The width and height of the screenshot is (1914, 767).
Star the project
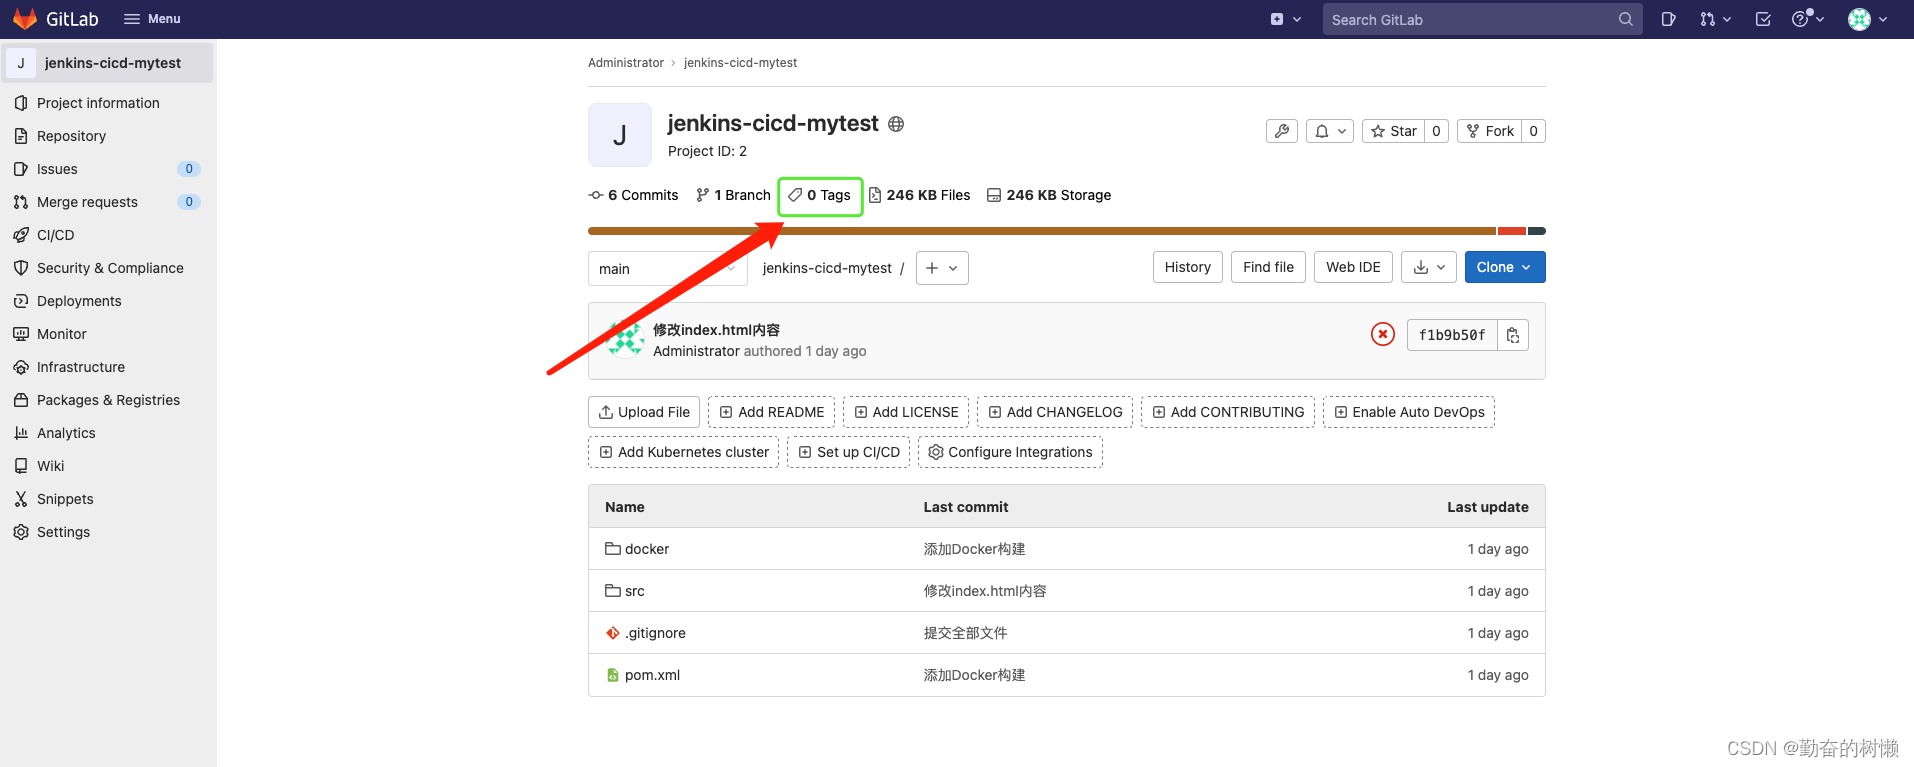[x=1394, y=131]
